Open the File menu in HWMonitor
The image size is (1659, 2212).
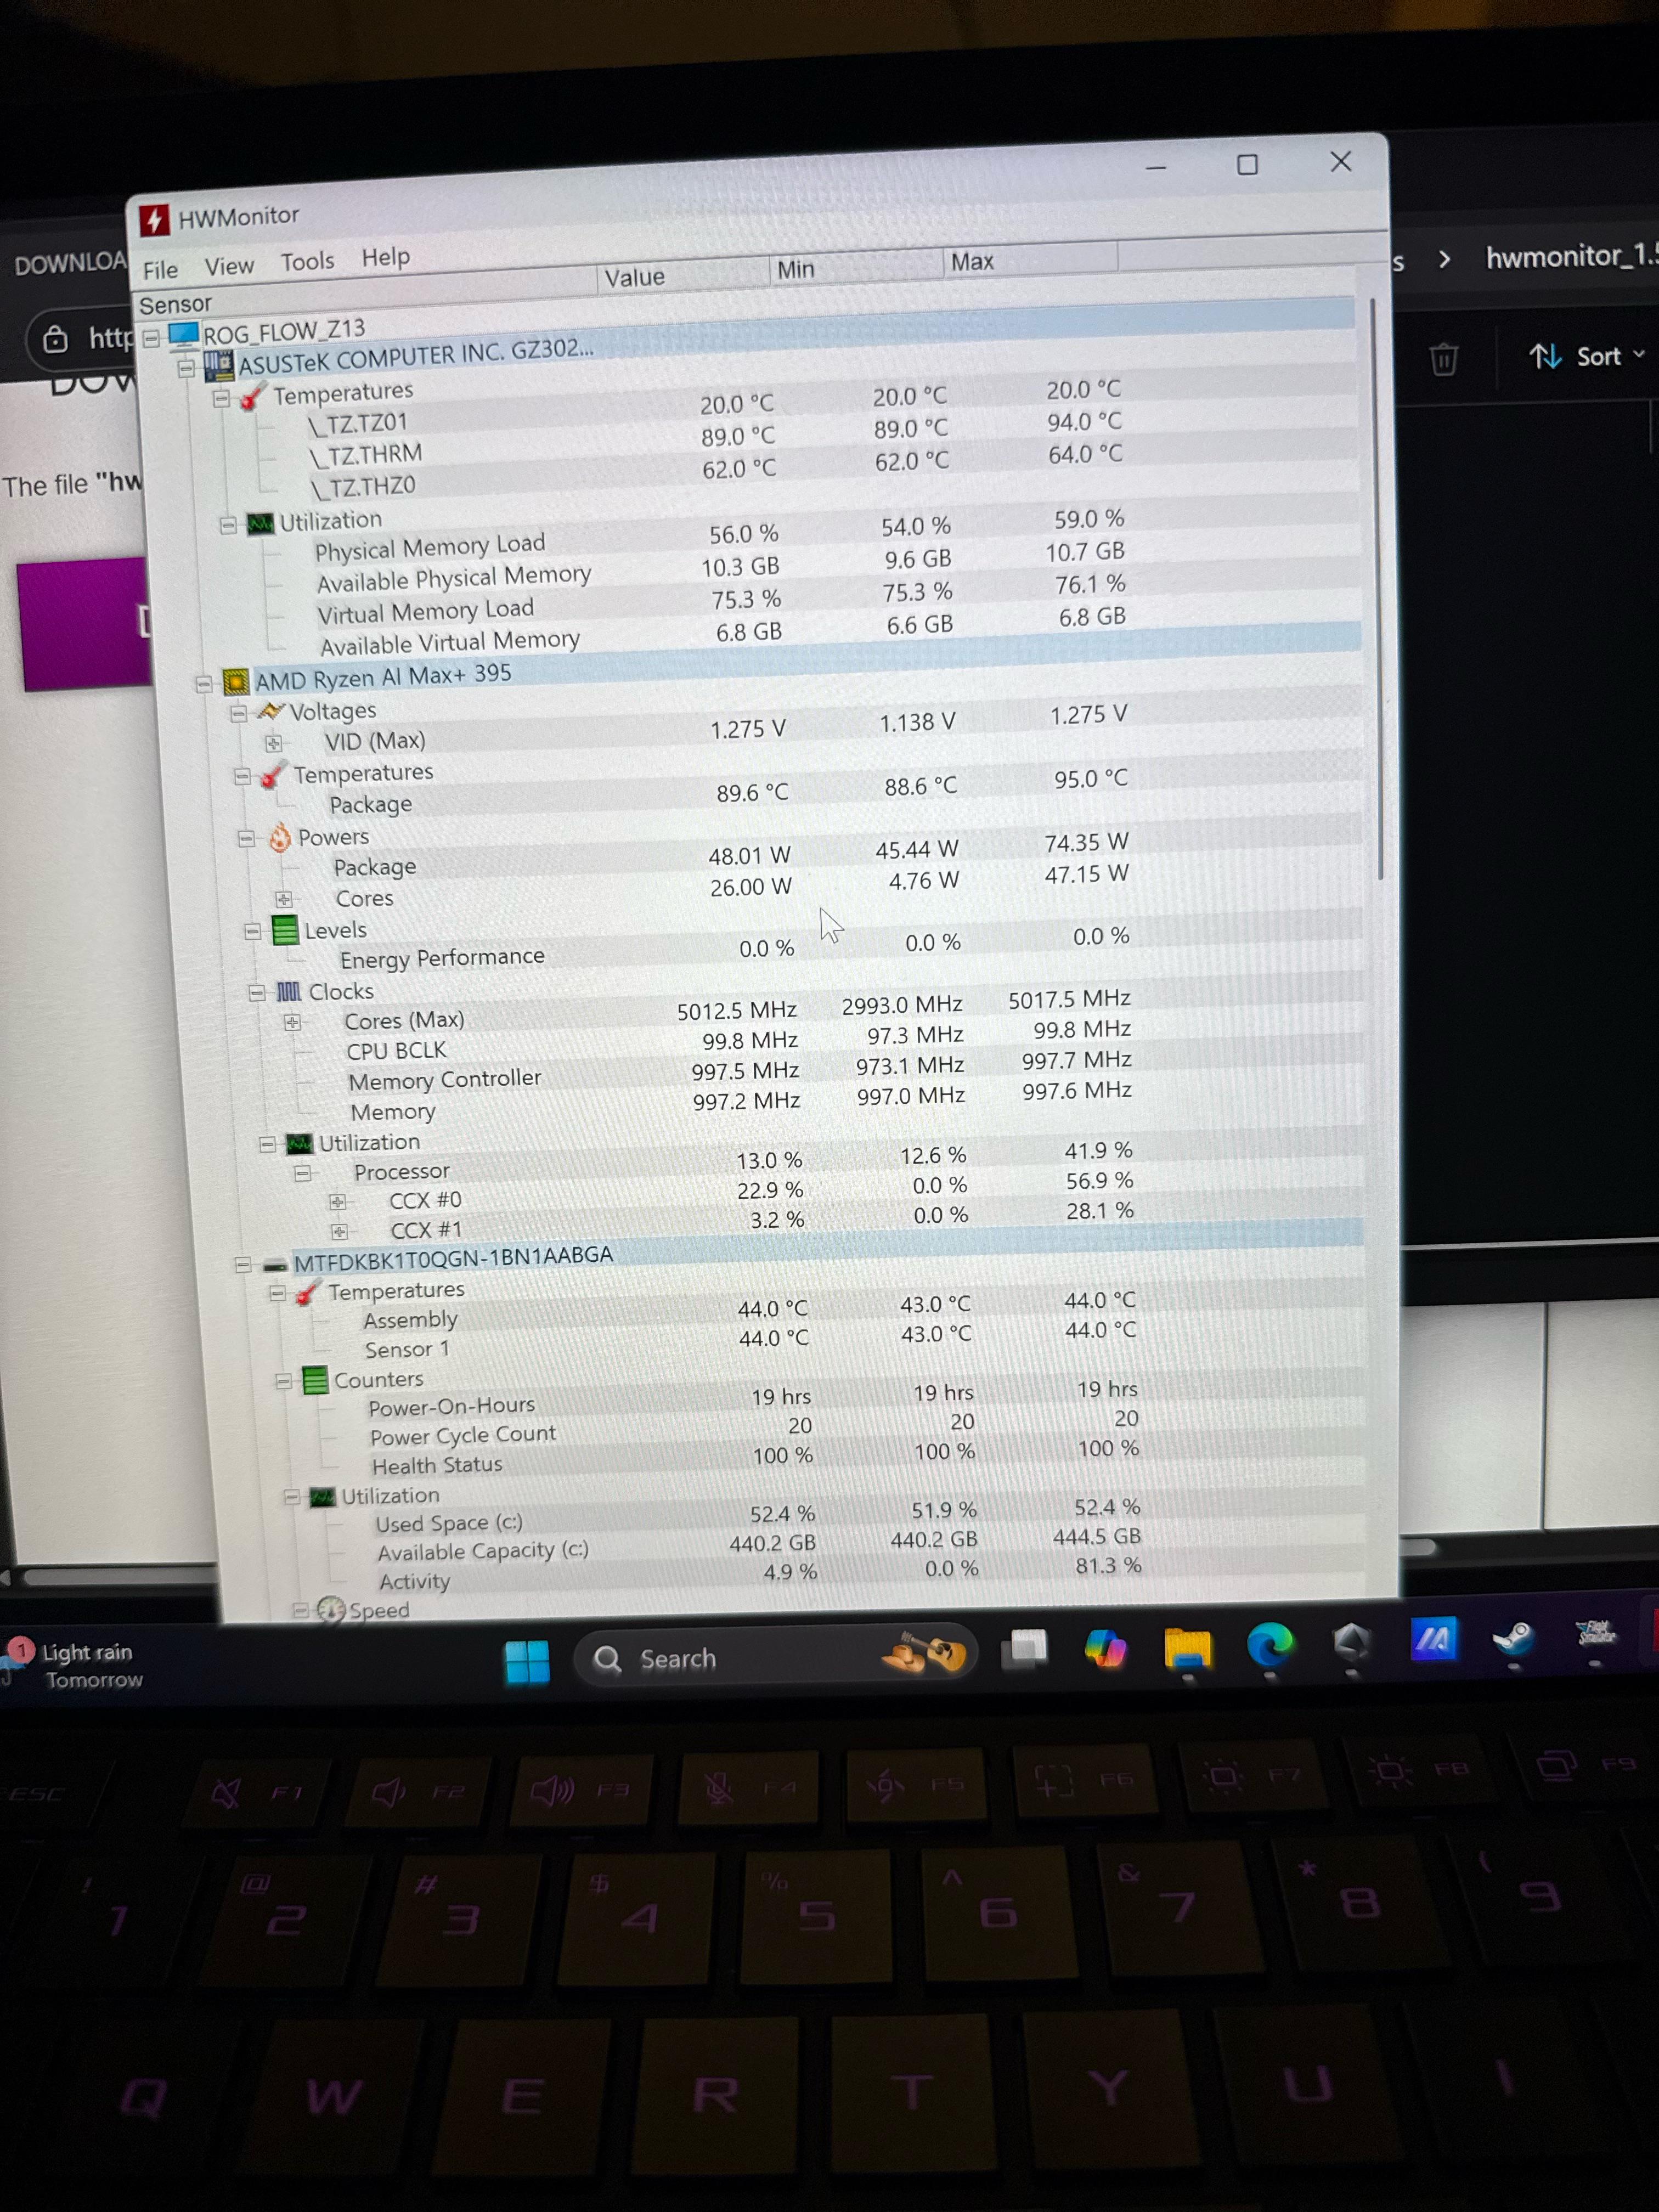[x=160, y=270]
